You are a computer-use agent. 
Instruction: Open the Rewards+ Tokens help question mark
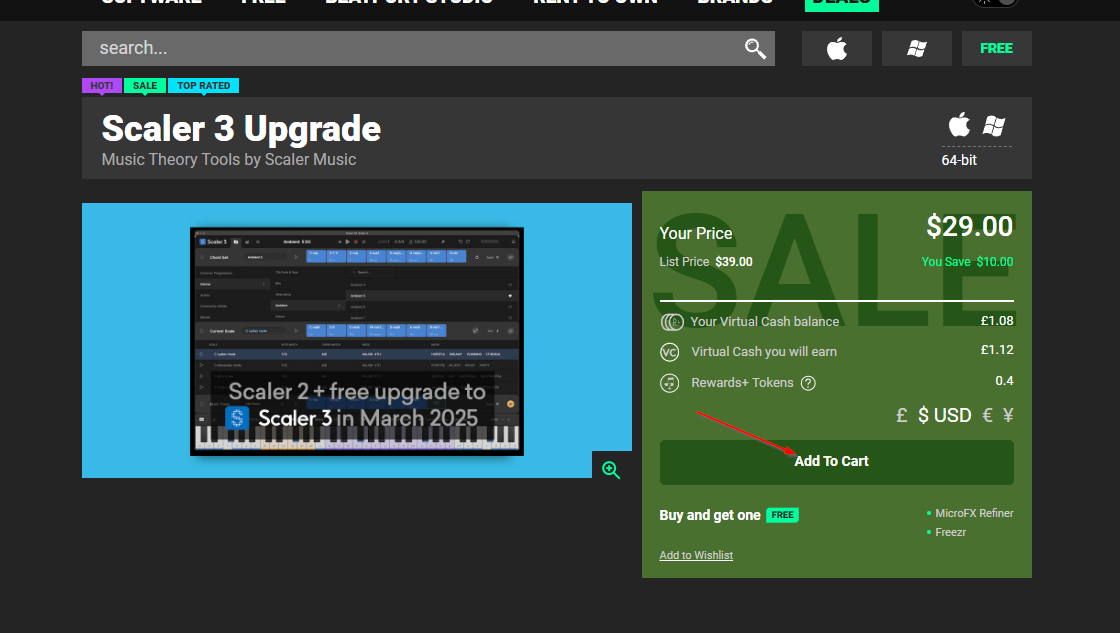tap(808, 383)
